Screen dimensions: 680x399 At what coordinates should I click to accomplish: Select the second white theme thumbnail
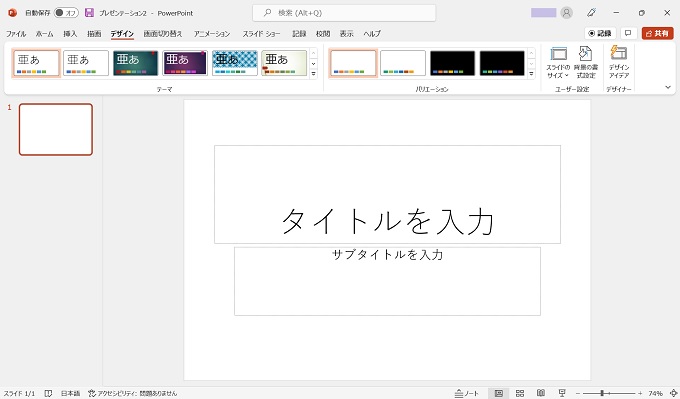tap(86, 63)
